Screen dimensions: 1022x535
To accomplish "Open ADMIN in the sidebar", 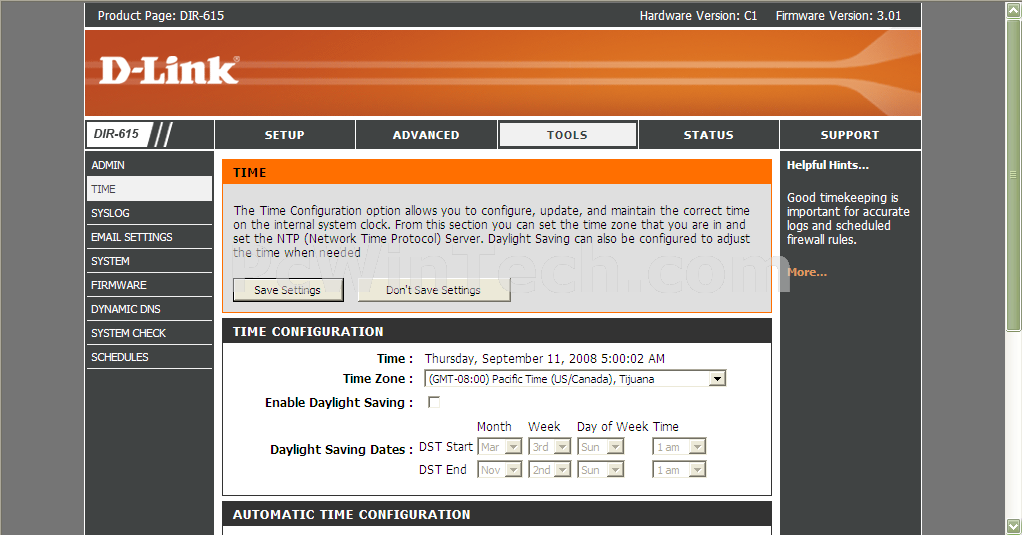I will [149, 165].
